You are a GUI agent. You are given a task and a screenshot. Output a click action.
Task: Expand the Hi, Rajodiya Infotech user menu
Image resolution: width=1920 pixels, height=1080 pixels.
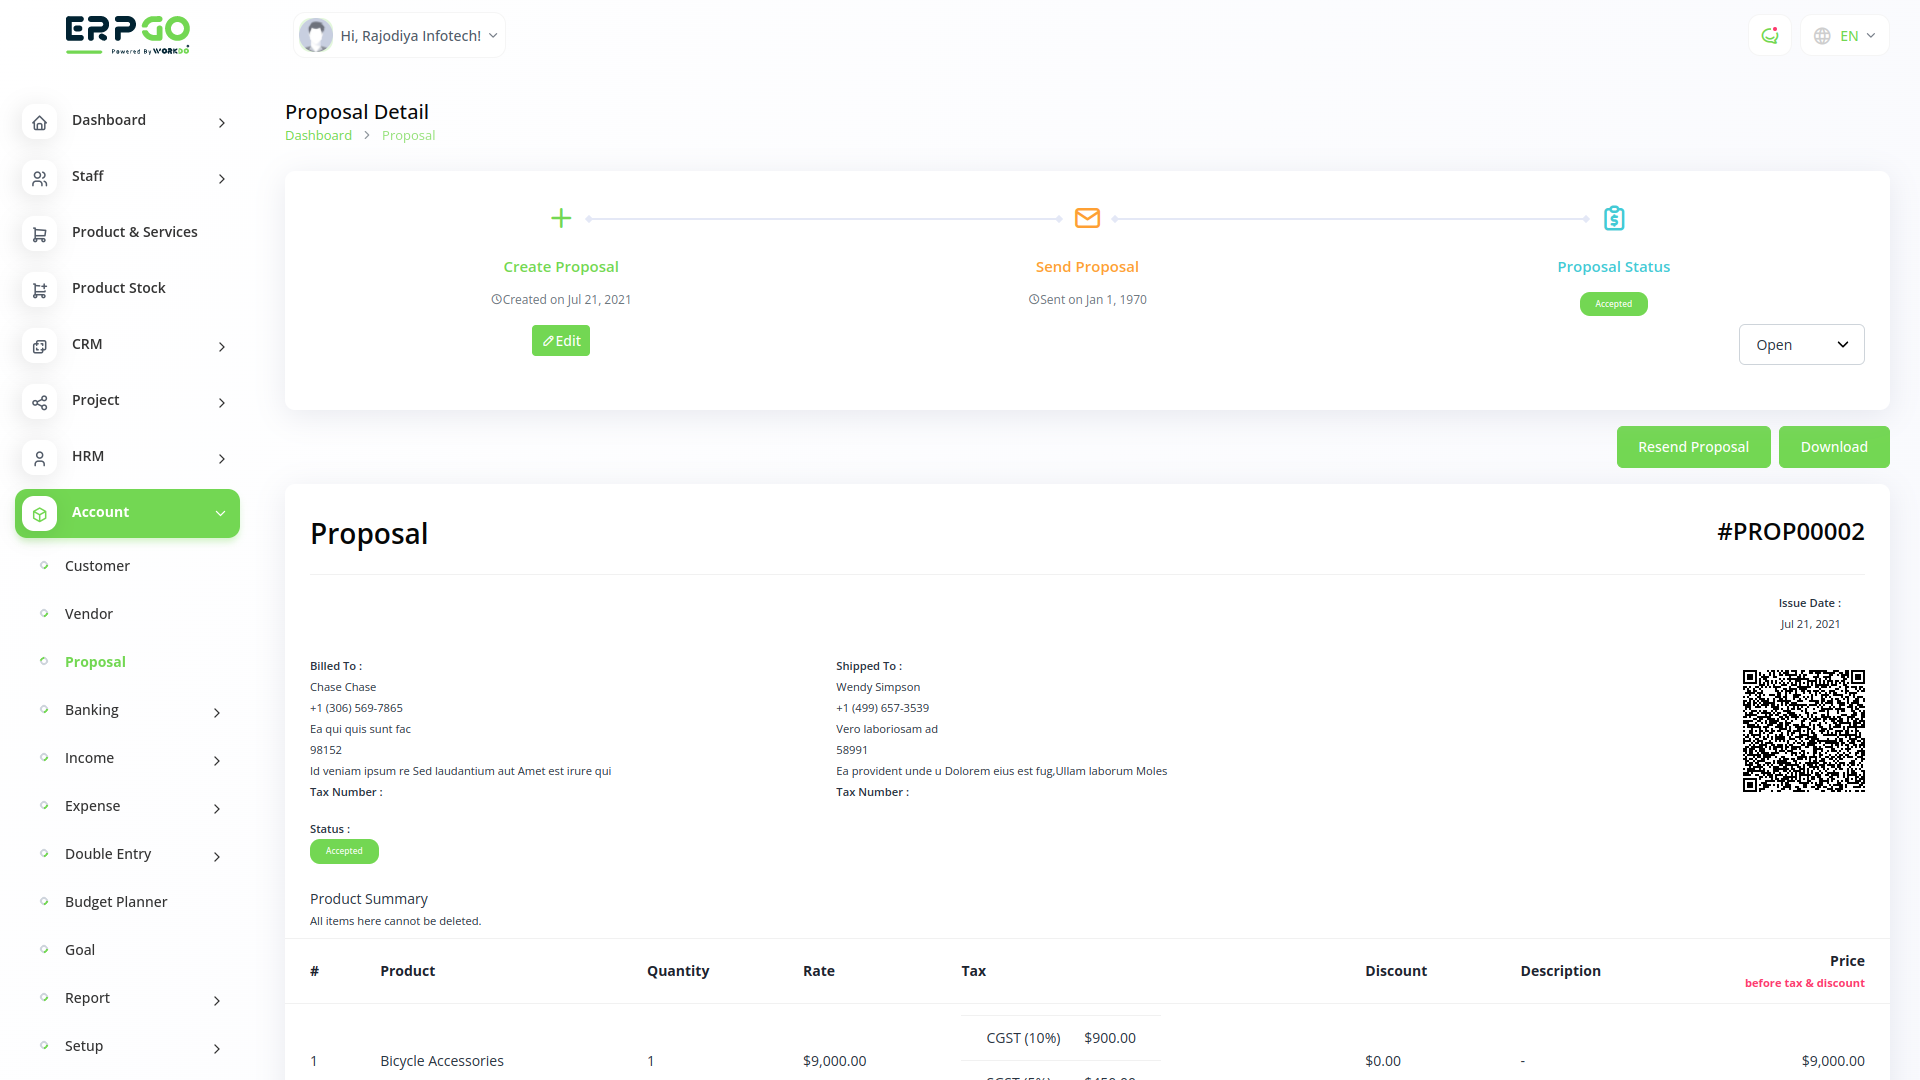point(400,36)
